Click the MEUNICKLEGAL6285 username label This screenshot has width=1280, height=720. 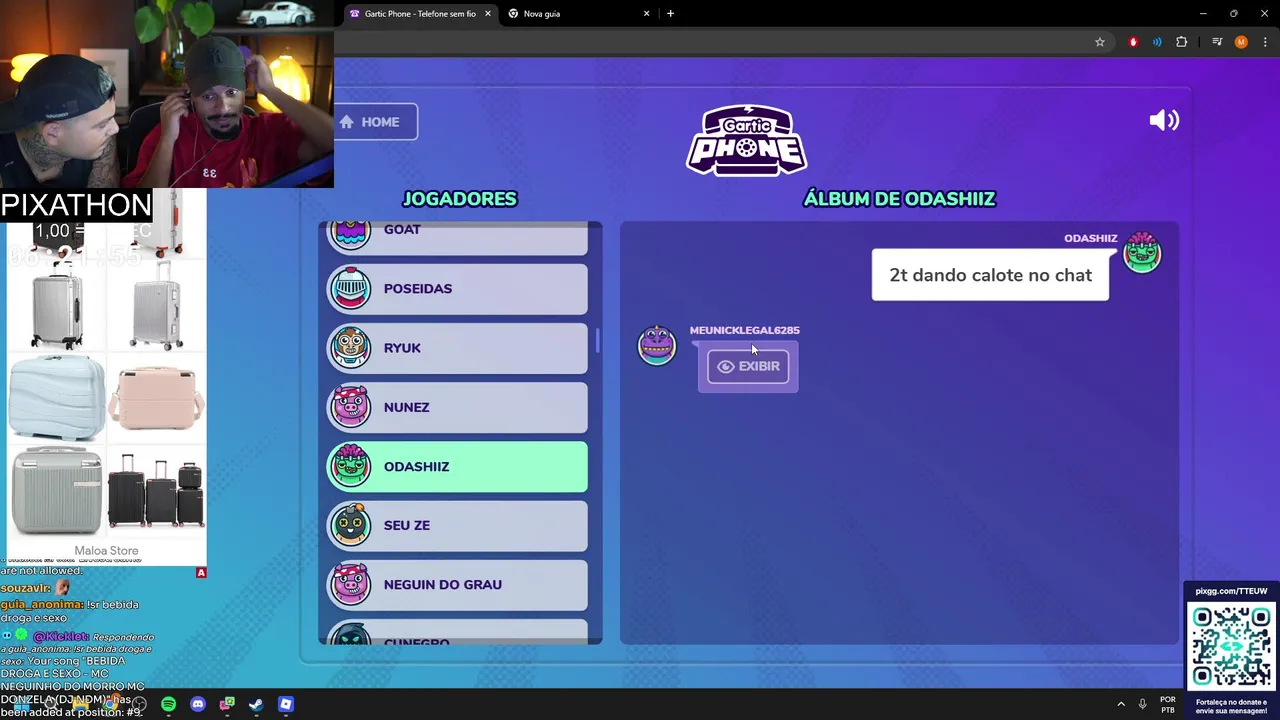(744, 330)
